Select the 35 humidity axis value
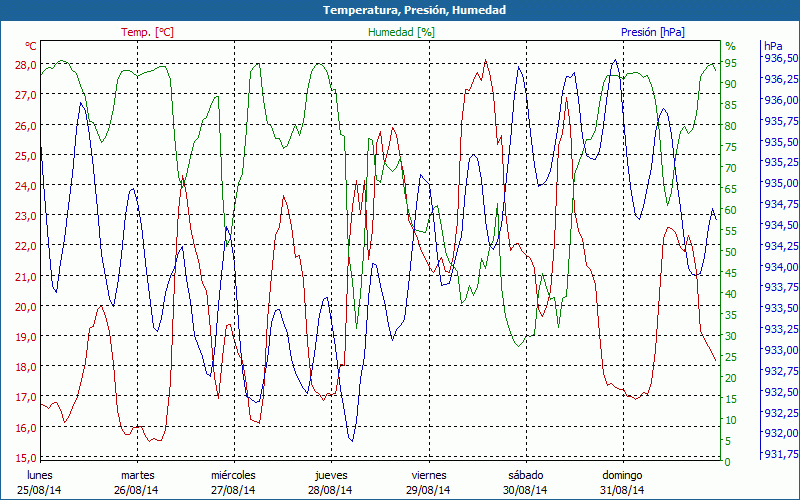800x500 pixels. pos(730,315)
